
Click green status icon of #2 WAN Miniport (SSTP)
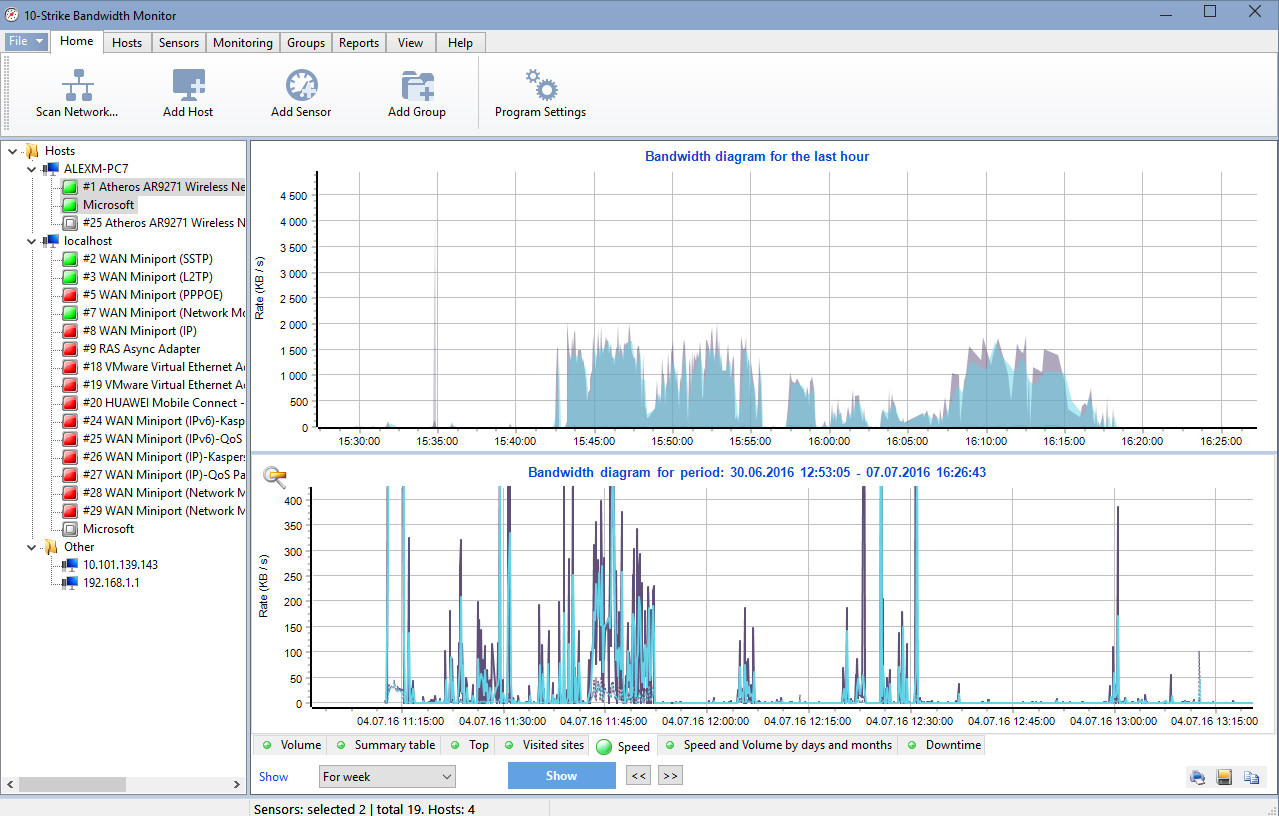pos(70,259)
